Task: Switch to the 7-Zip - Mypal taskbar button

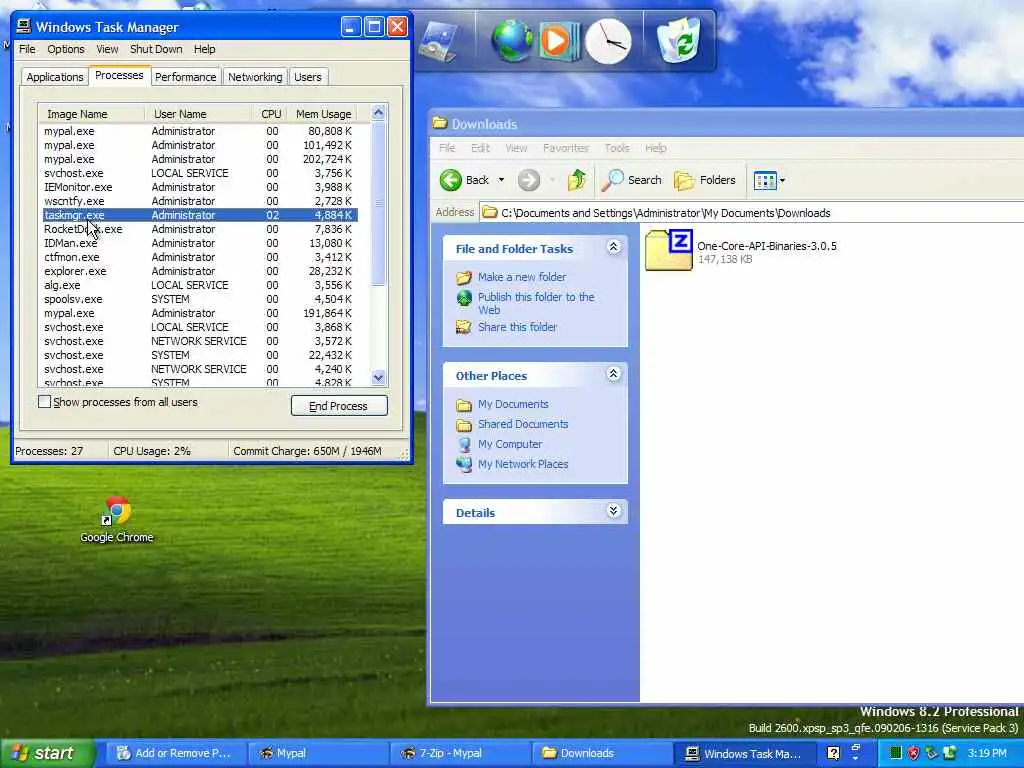Action: [x=459, y=753]
